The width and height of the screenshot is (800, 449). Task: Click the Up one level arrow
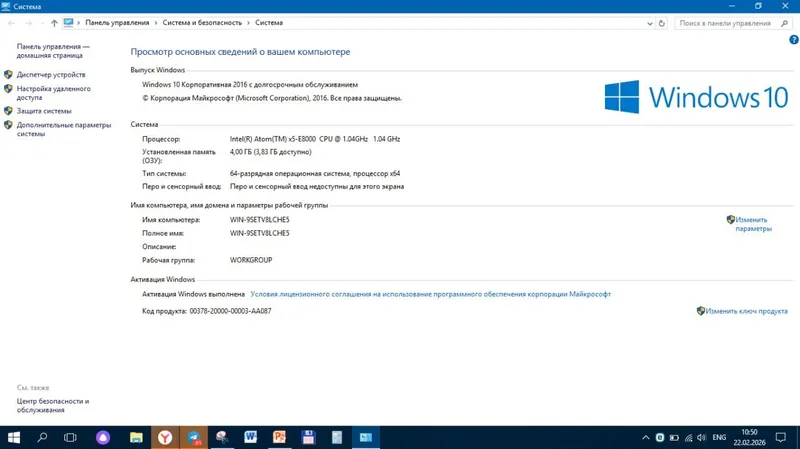coord(54,23)
